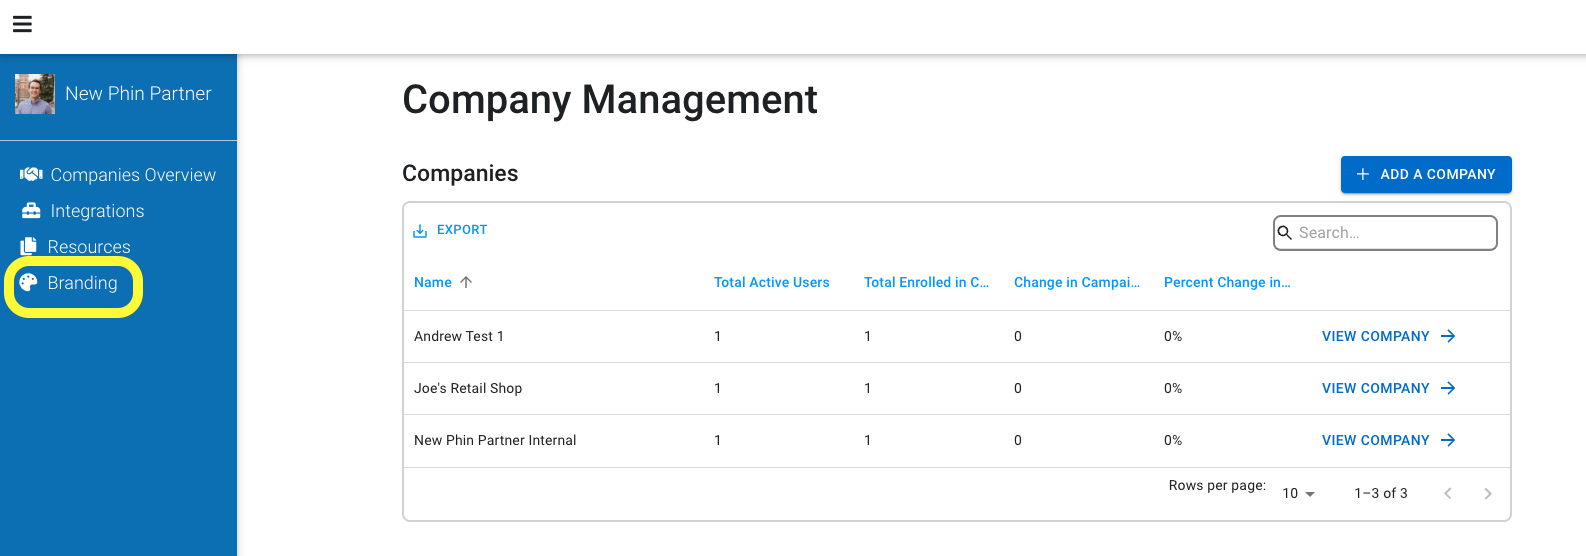Click the company Search field
The image size is (1586, 556).
point(1385,233)
